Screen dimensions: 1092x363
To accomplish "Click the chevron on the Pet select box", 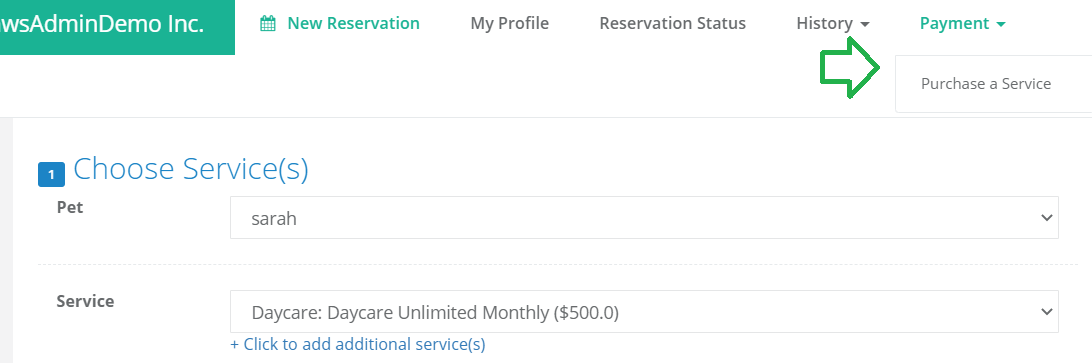I will [x=1046, y=218].
